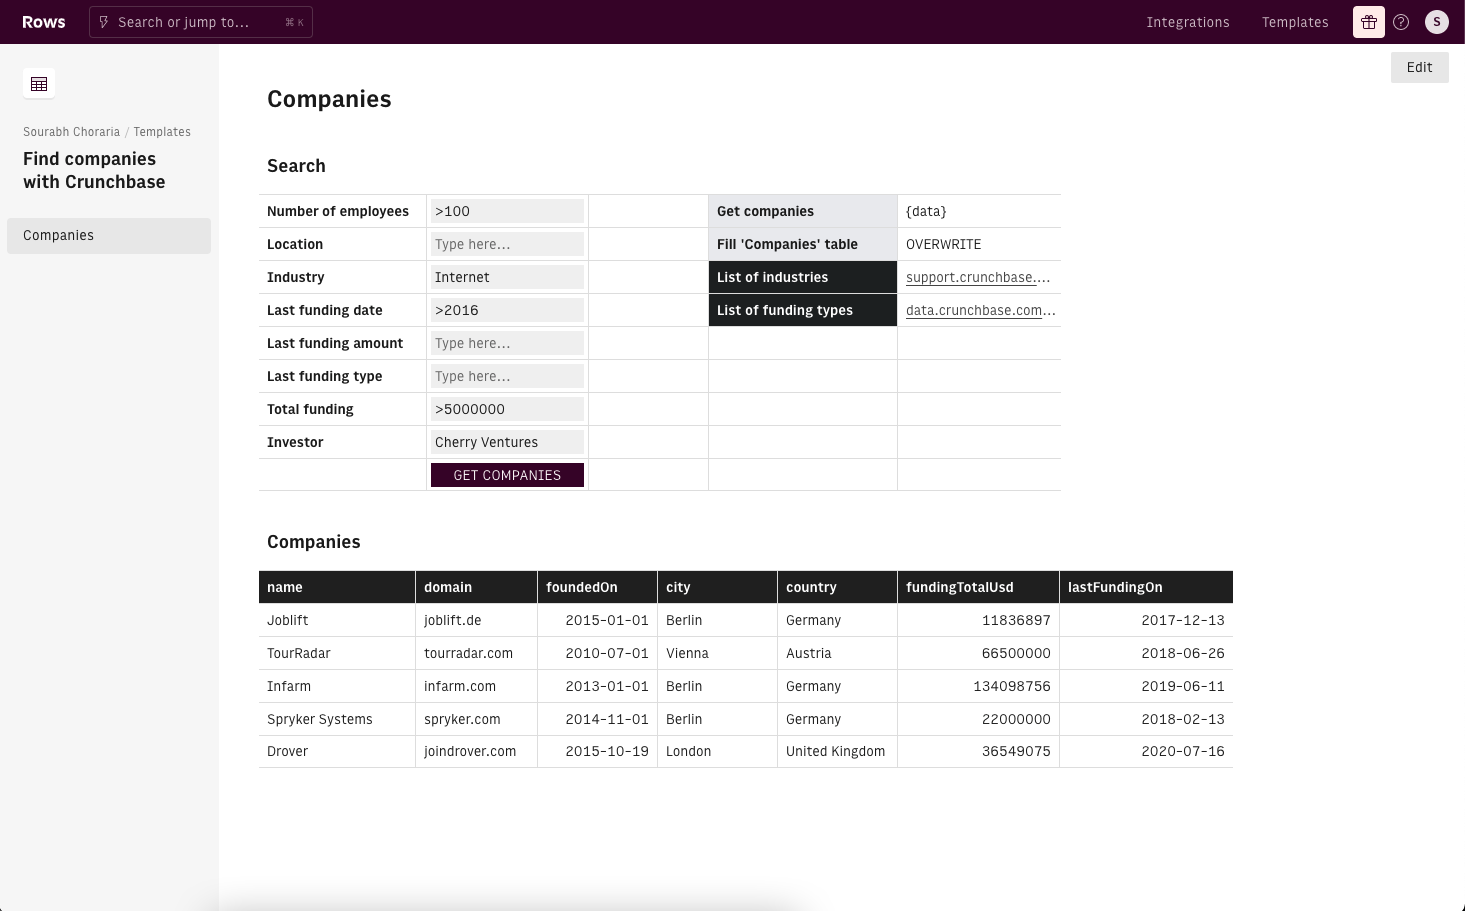1465x911 pixels.
Task: Select the Vienna city cell
Action: tap(717, 653)
